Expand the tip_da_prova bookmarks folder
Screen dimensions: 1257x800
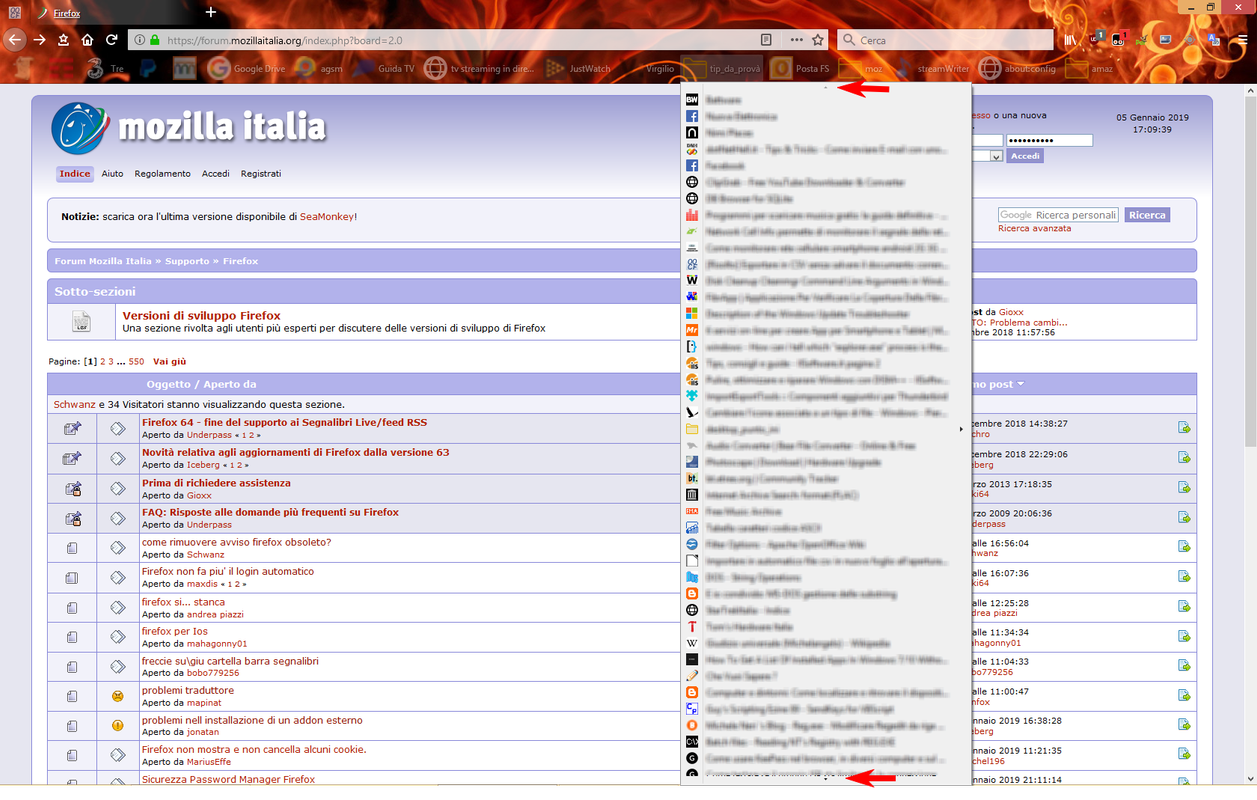pyautogui.click(x=722, y=69)
